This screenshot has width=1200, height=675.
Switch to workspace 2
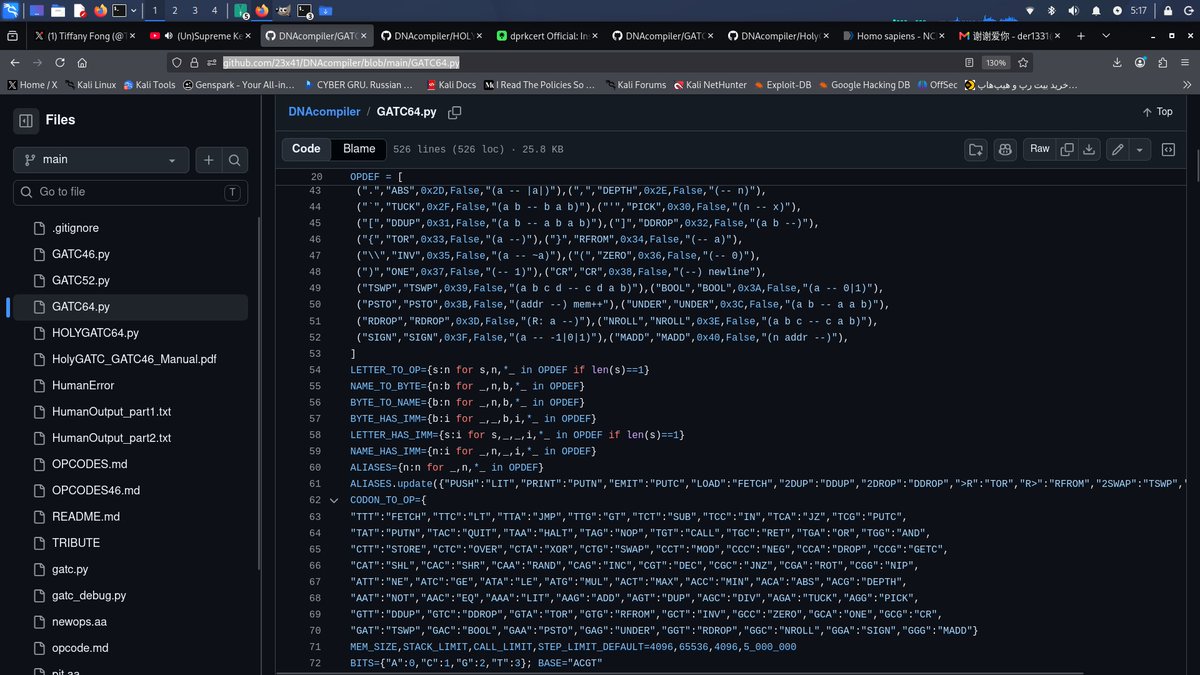click(x=175, y=11)
